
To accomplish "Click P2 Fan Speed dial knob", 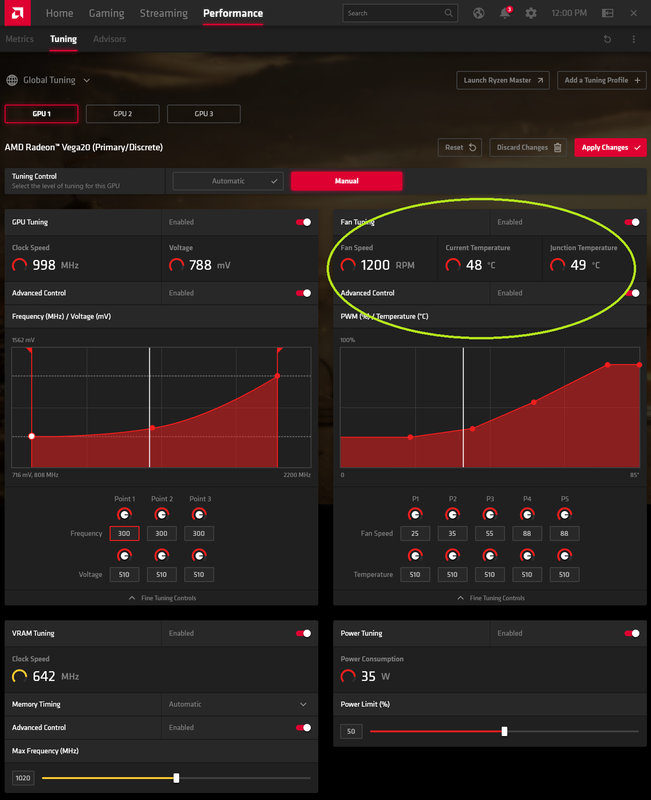I will click(x=453, y=514).
